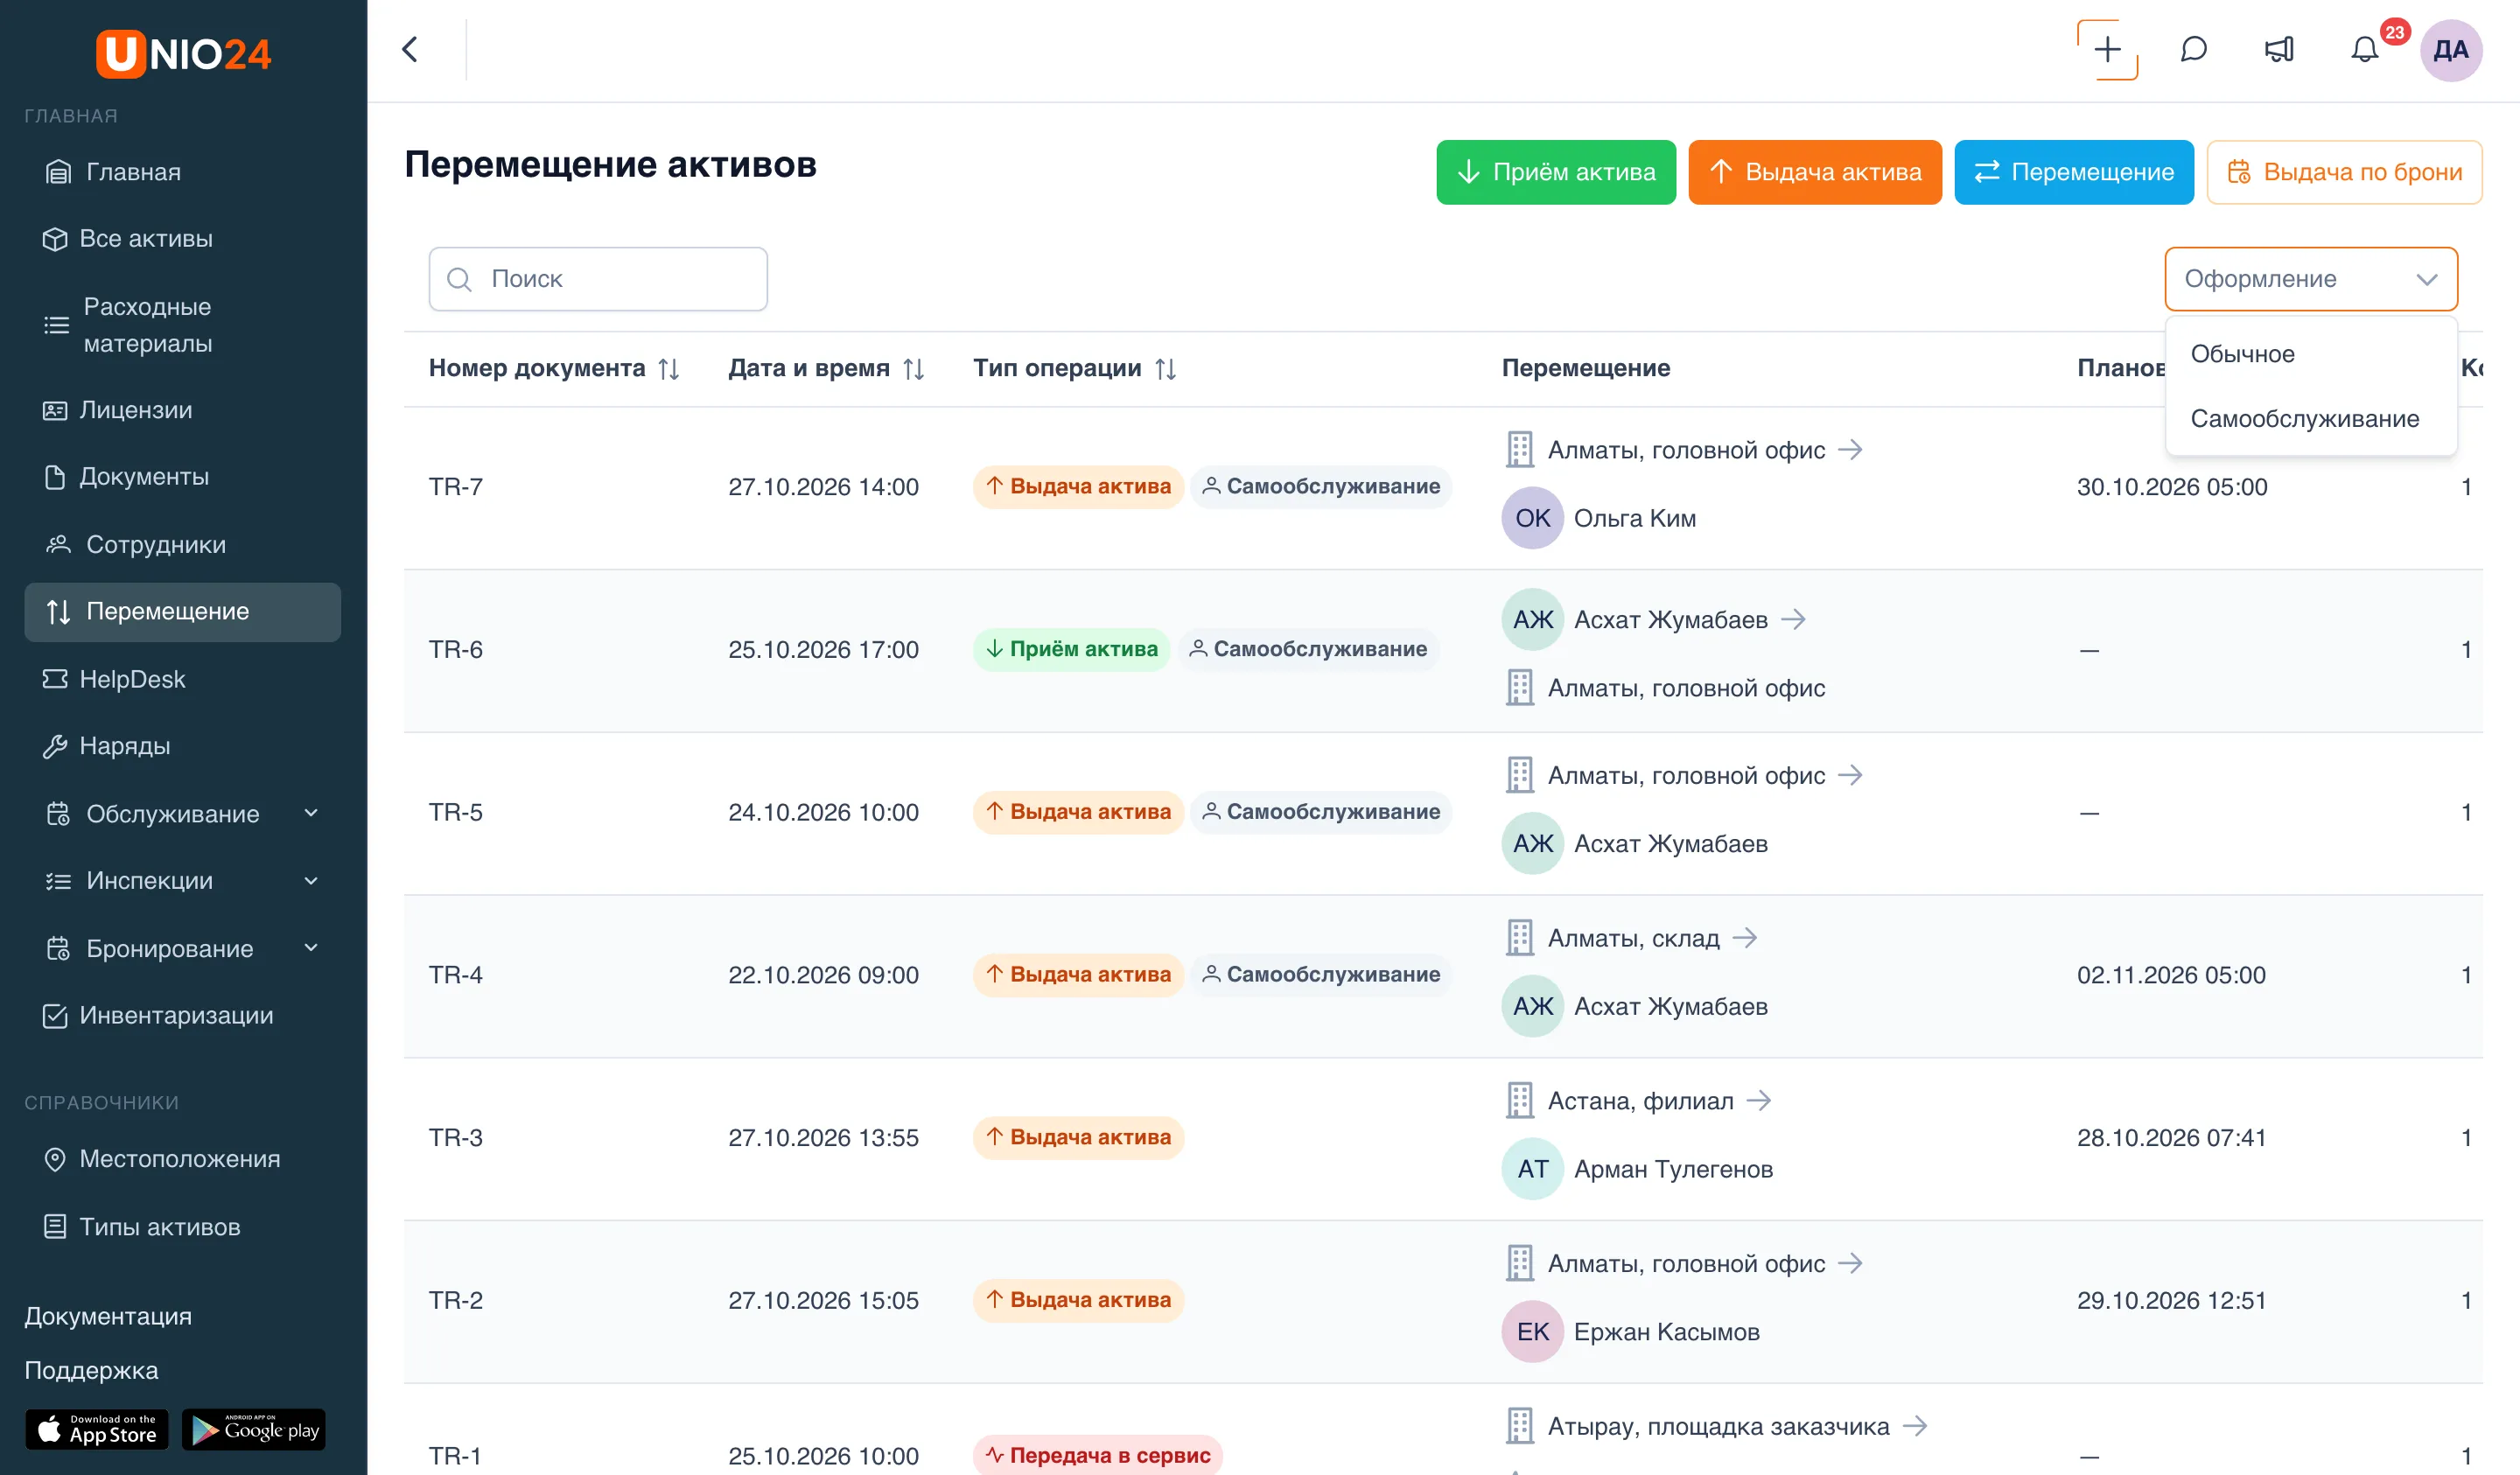This screenshot has width=2520, height=1475.
Task: Open notifications bell with 23 badge
Action: pos(2365,50)
